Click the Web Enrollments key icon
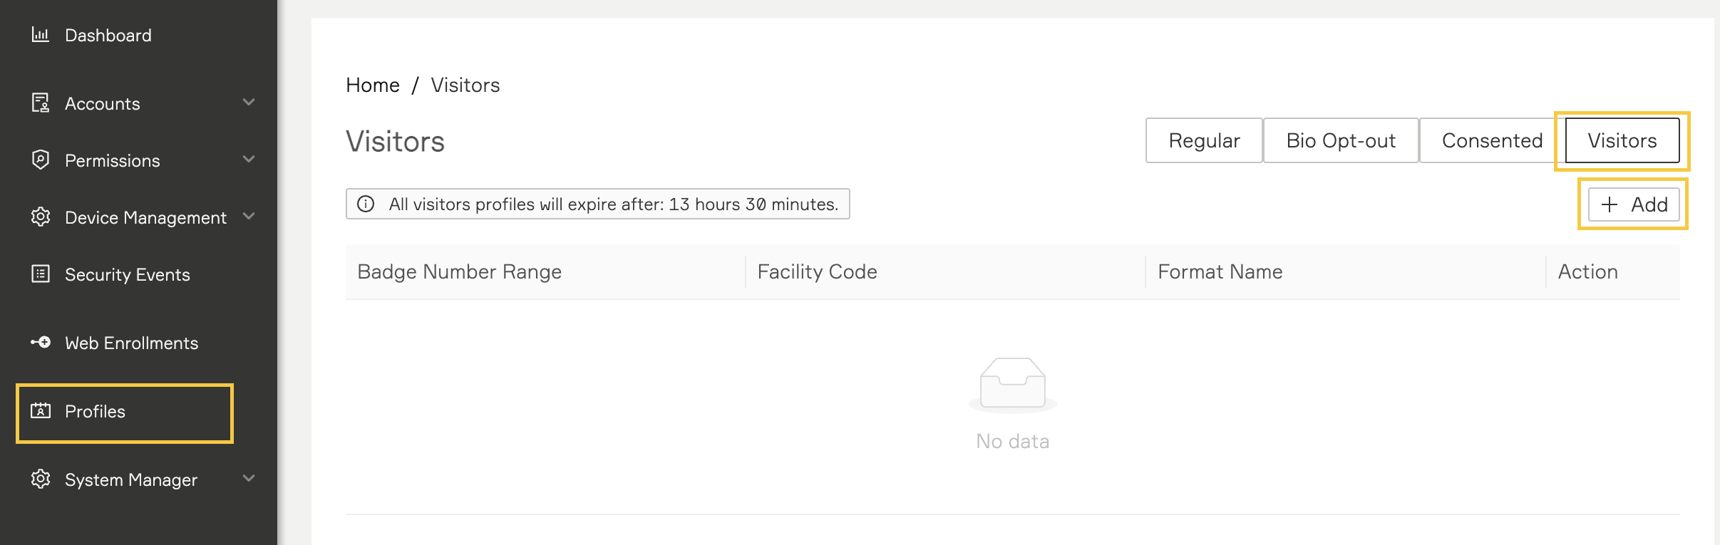This screenshot has width=1720, height=545. coord(40,342)
